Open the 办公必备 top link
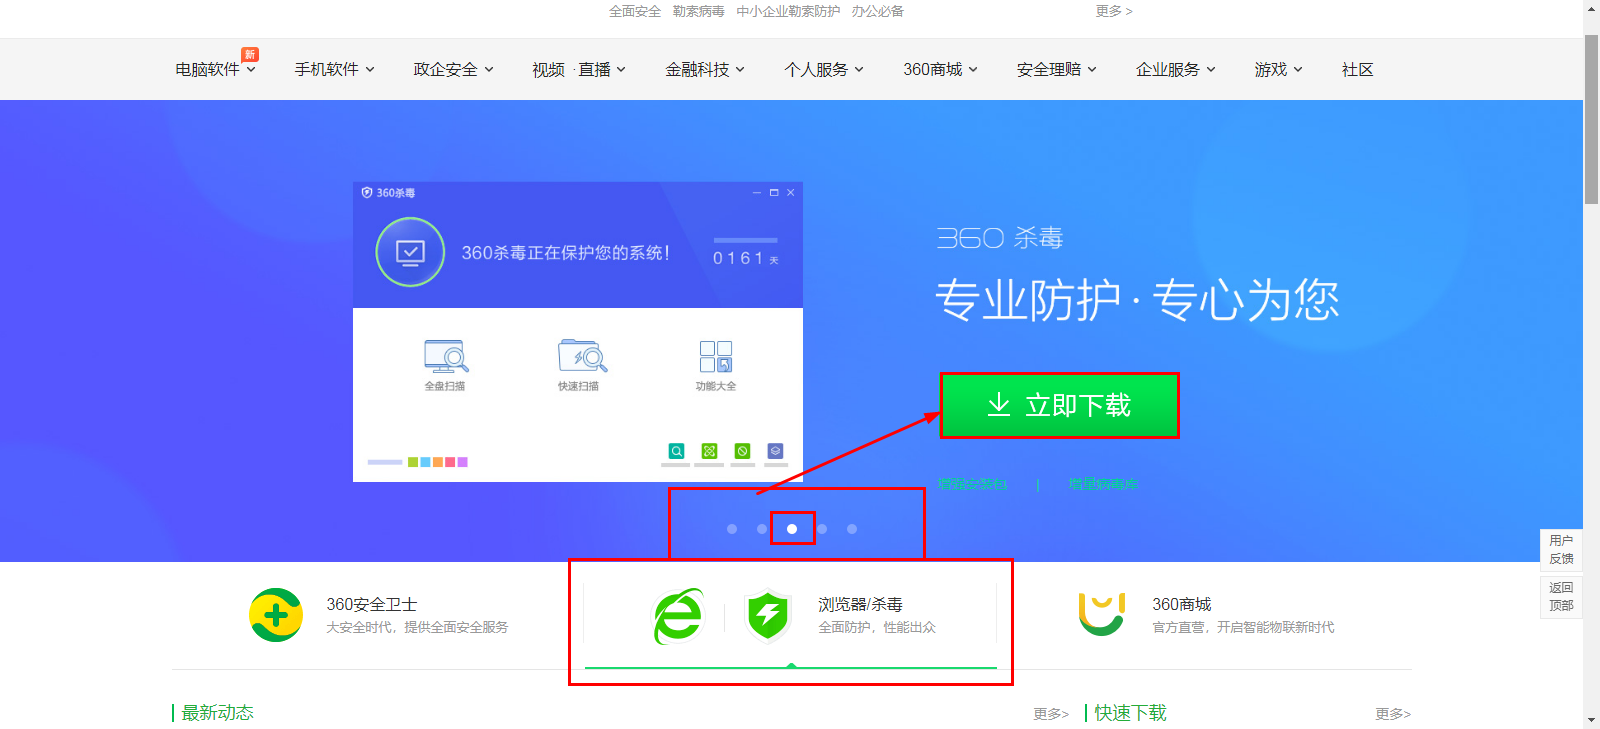This screenshot has height=729, width=1600. [878, 11]
